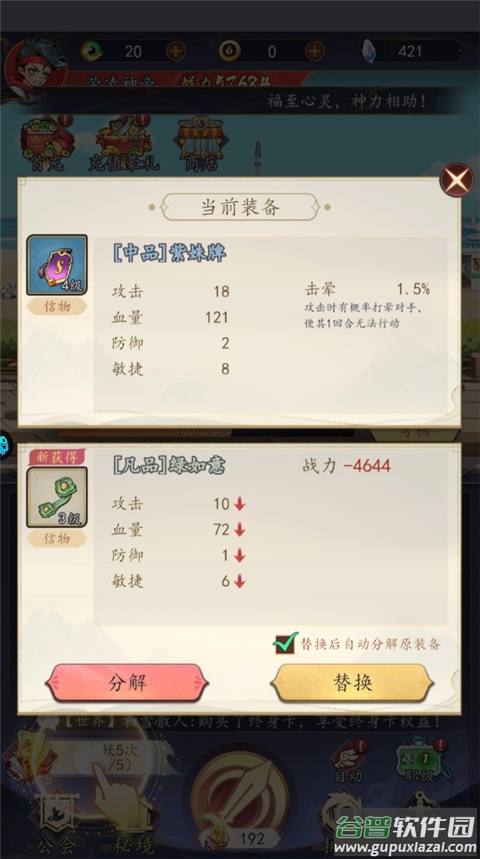The height and width of the screenshot is (859, 480).
Task: Add more jade currency with plus button
Action: click(175, 51)
